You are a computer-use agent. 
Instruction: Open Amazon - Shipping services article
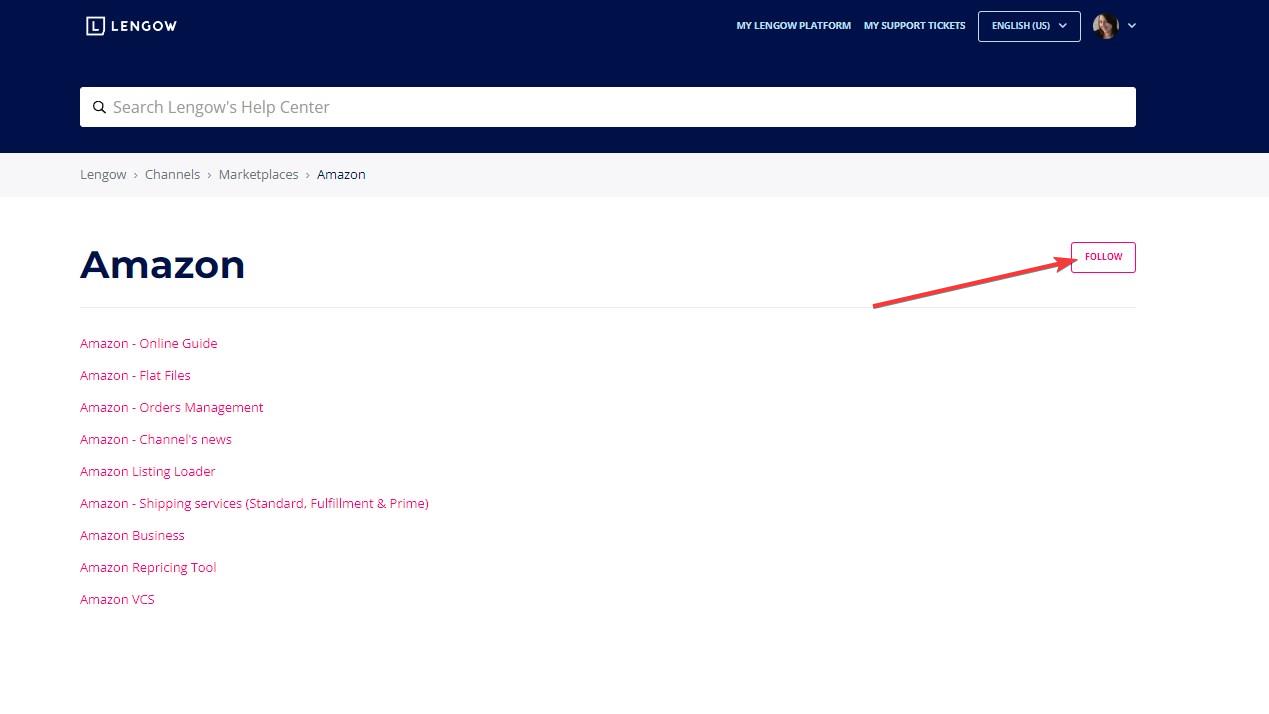(254, 503)
